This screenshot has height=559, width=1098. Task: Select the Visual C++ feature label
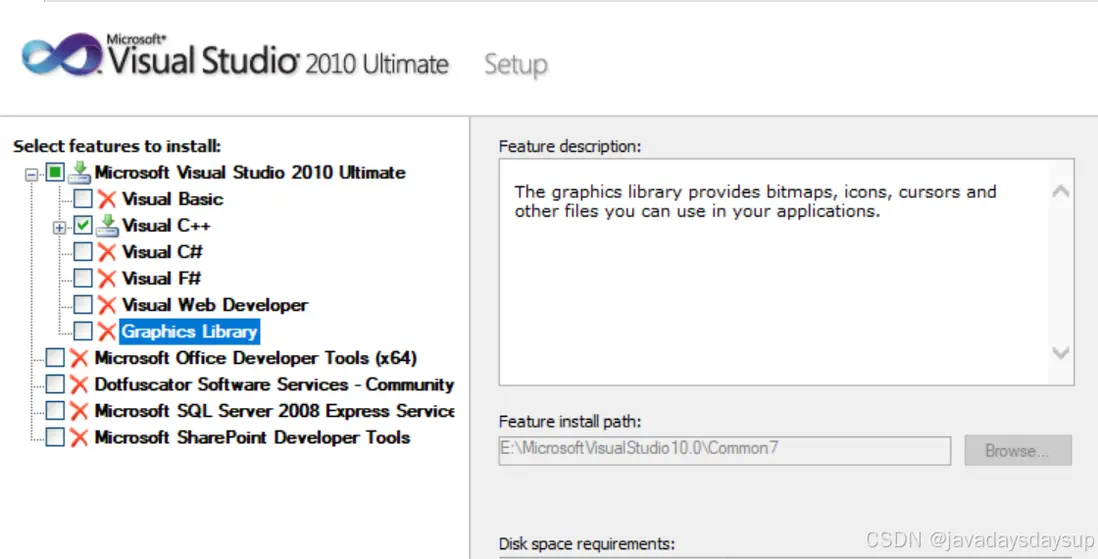[166, 226]
